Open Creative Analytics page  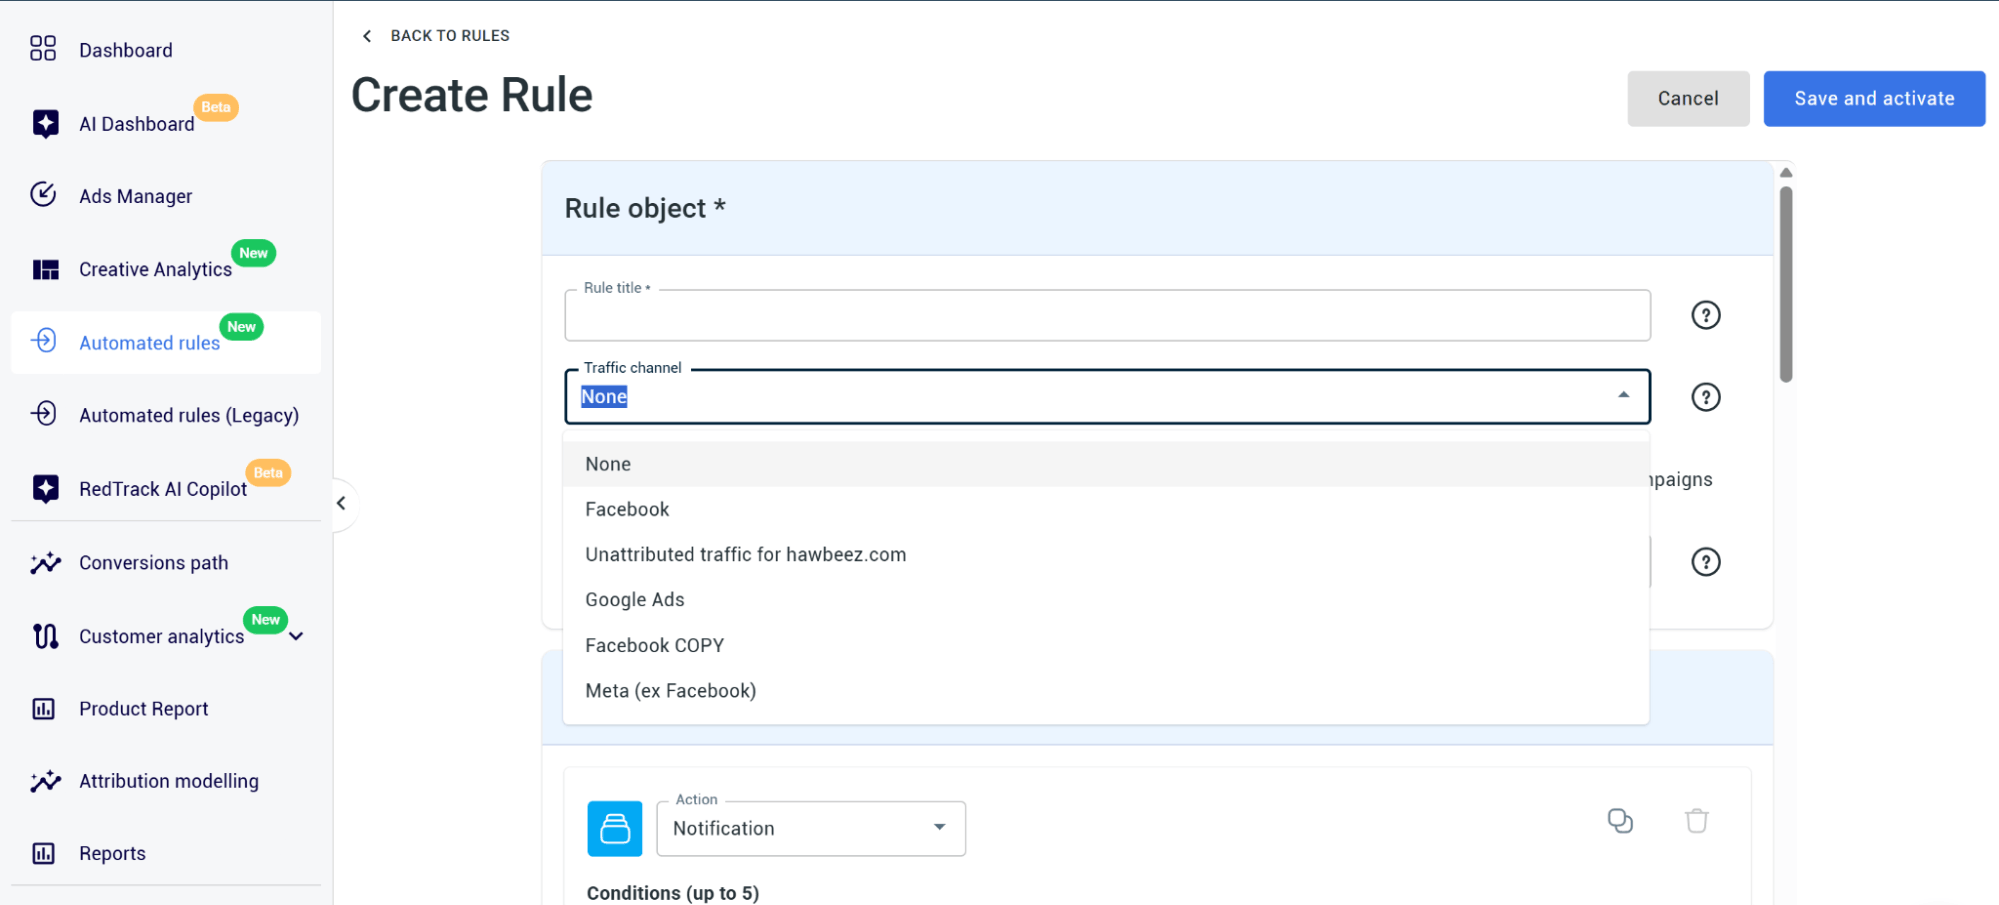[x=155, y=269]
